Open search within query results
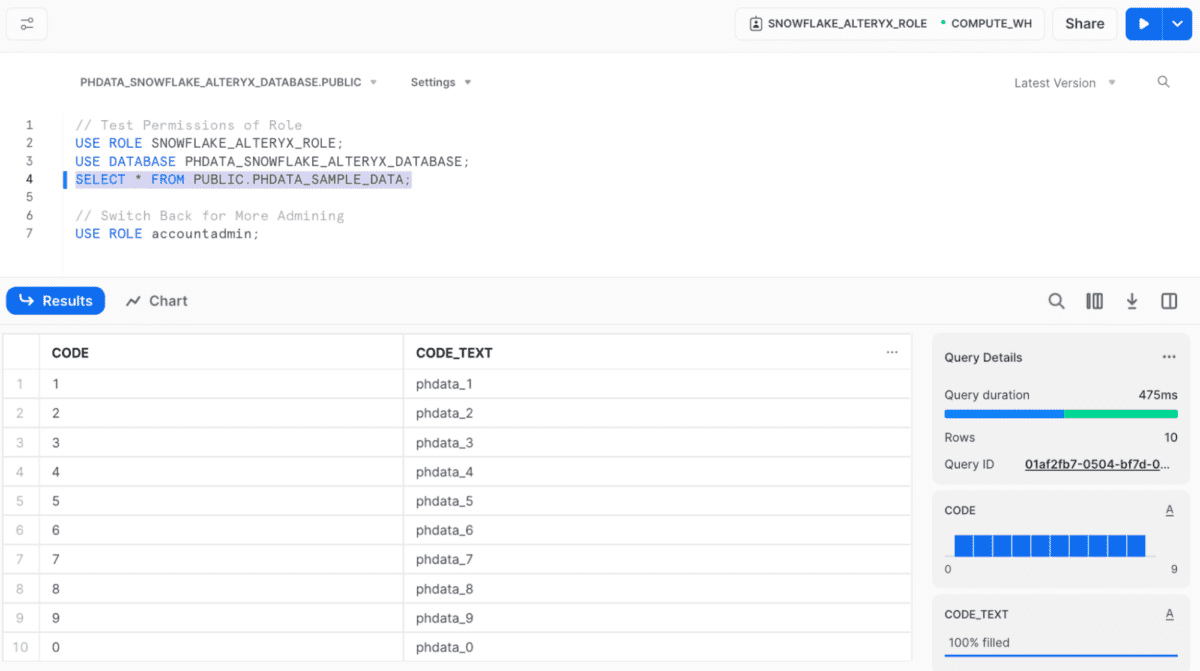Viewport: 1200px width, 671px height. point(1056,300)
